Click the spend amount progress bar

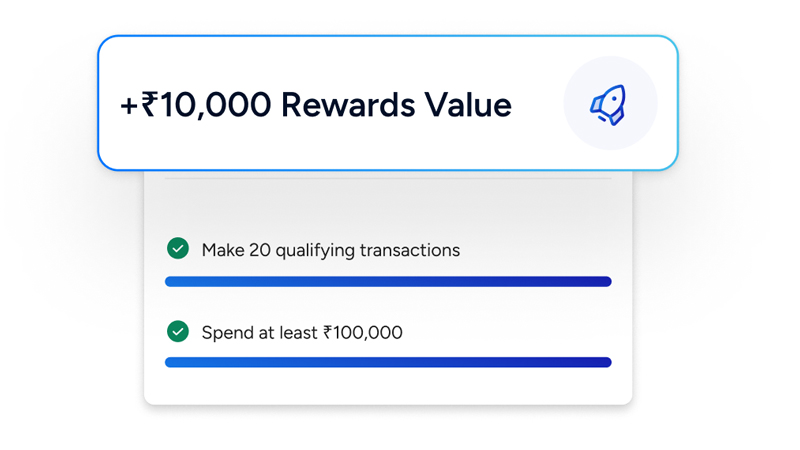pos(388,362)
